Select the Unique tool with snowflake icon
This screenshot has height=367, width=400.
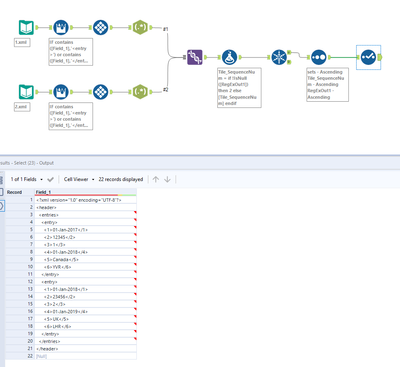click(279, 57)
